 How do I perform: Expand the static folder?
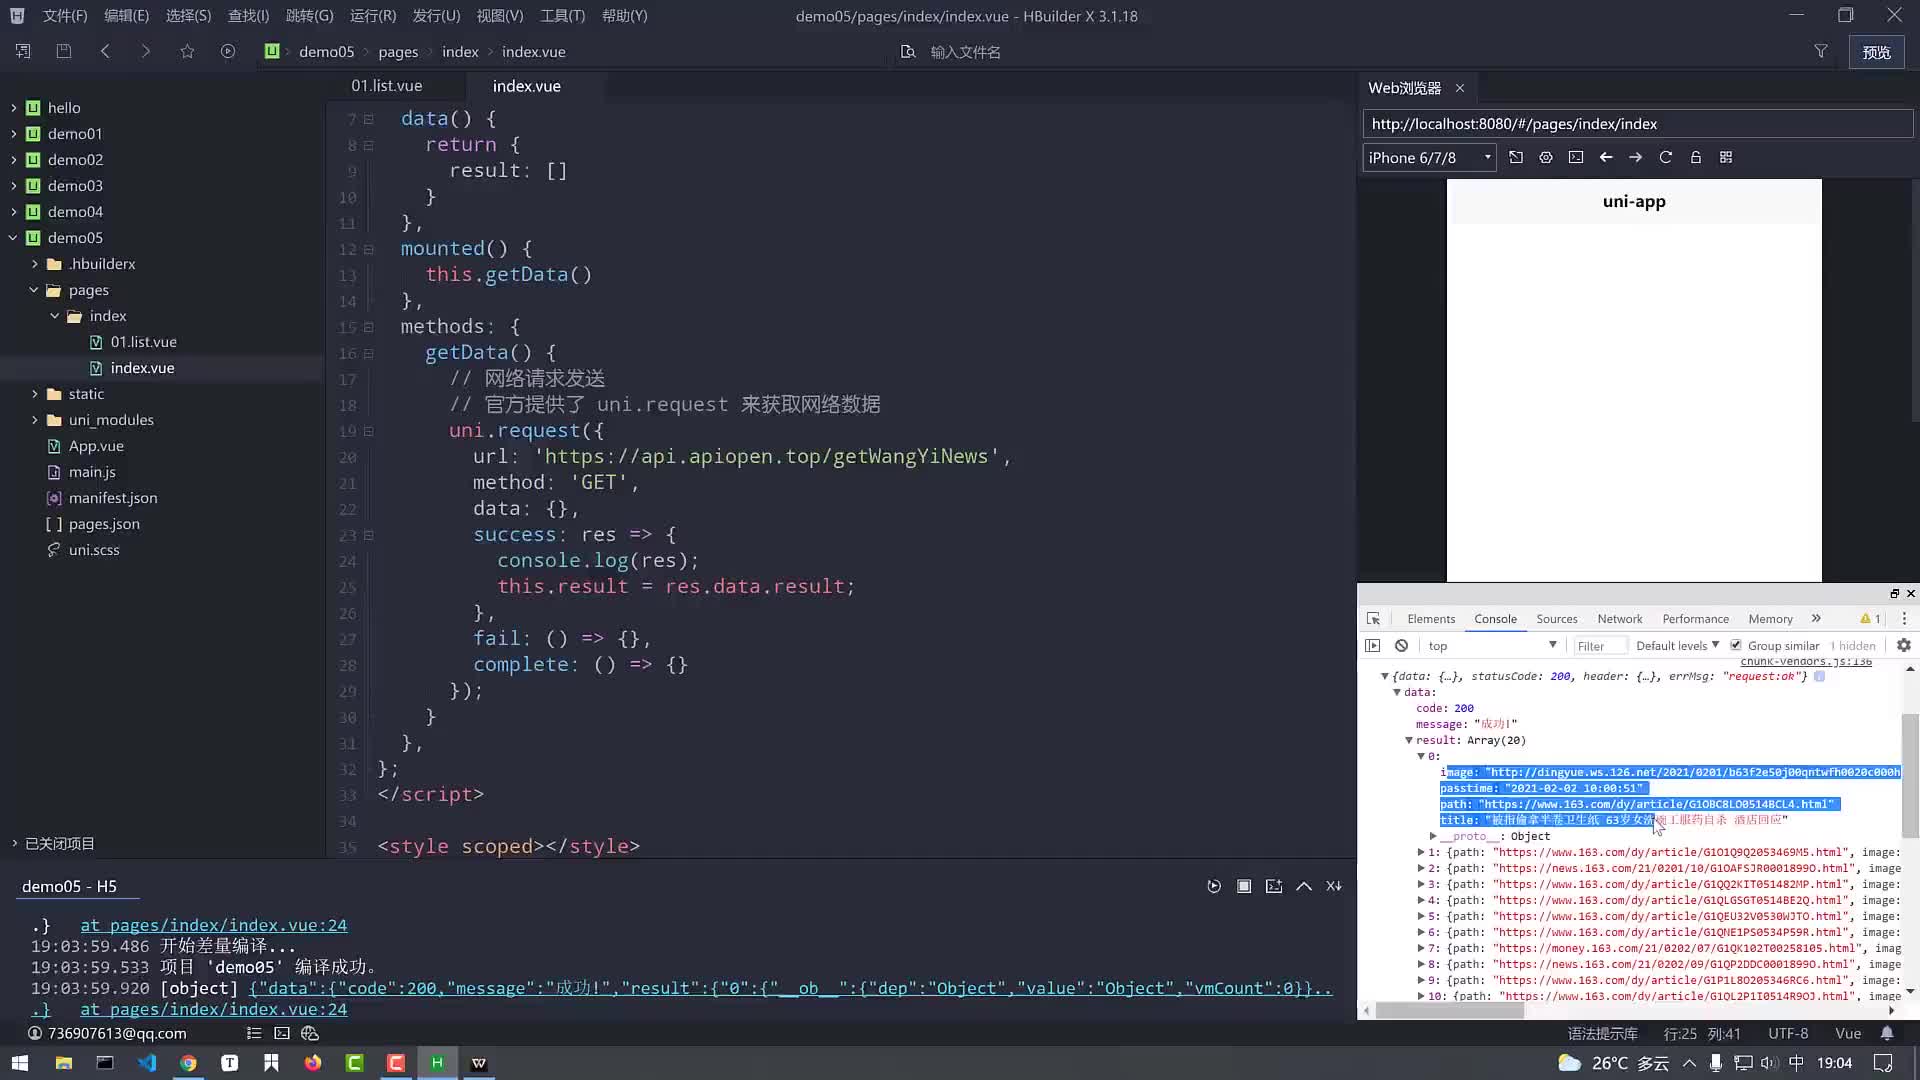pyautogui.click(x=34, y=394)
